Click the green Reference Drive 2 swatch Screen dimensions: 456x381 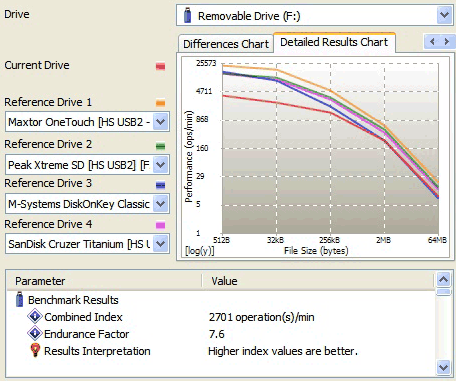[x=160, y=146]
